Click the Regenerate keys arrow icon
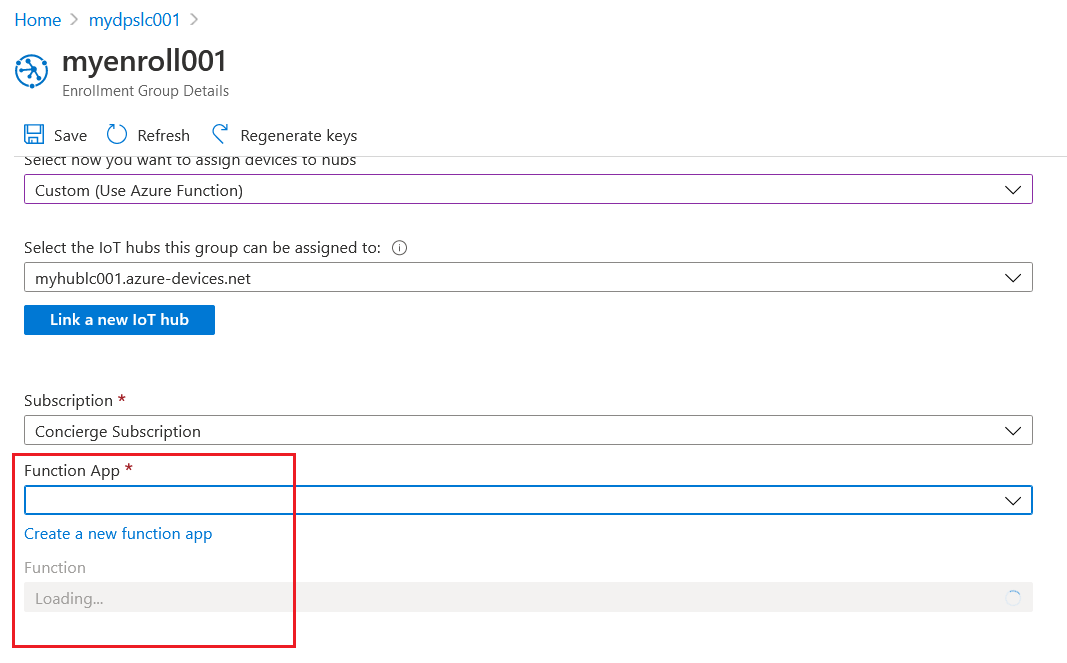Viewport: 1067px width, 663px height. pyautogui.click(x=220, y=133)
